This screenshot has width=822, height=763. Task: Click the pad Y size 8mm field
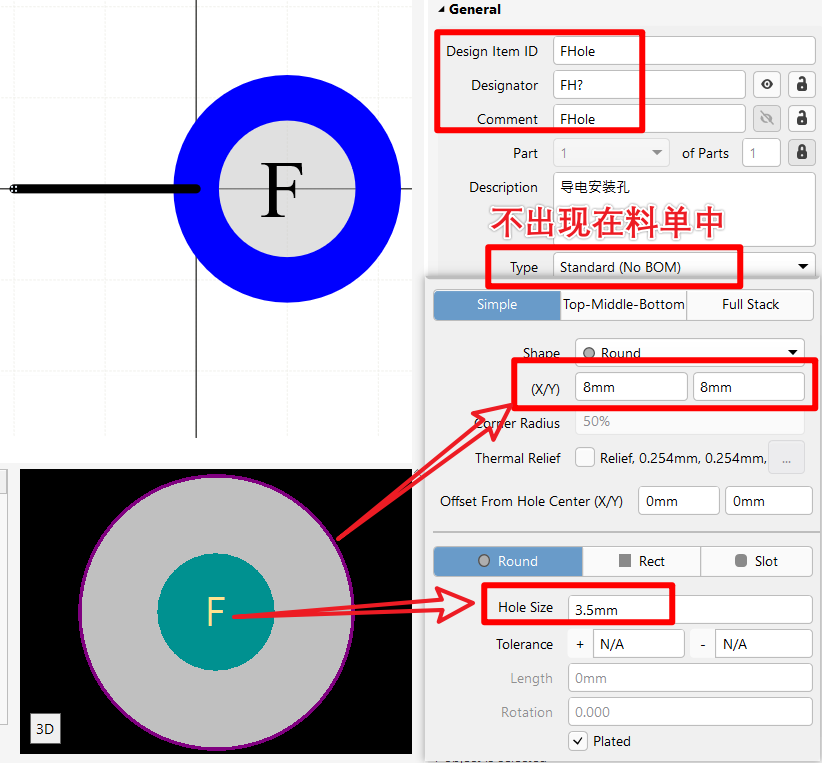click(749, 387)
